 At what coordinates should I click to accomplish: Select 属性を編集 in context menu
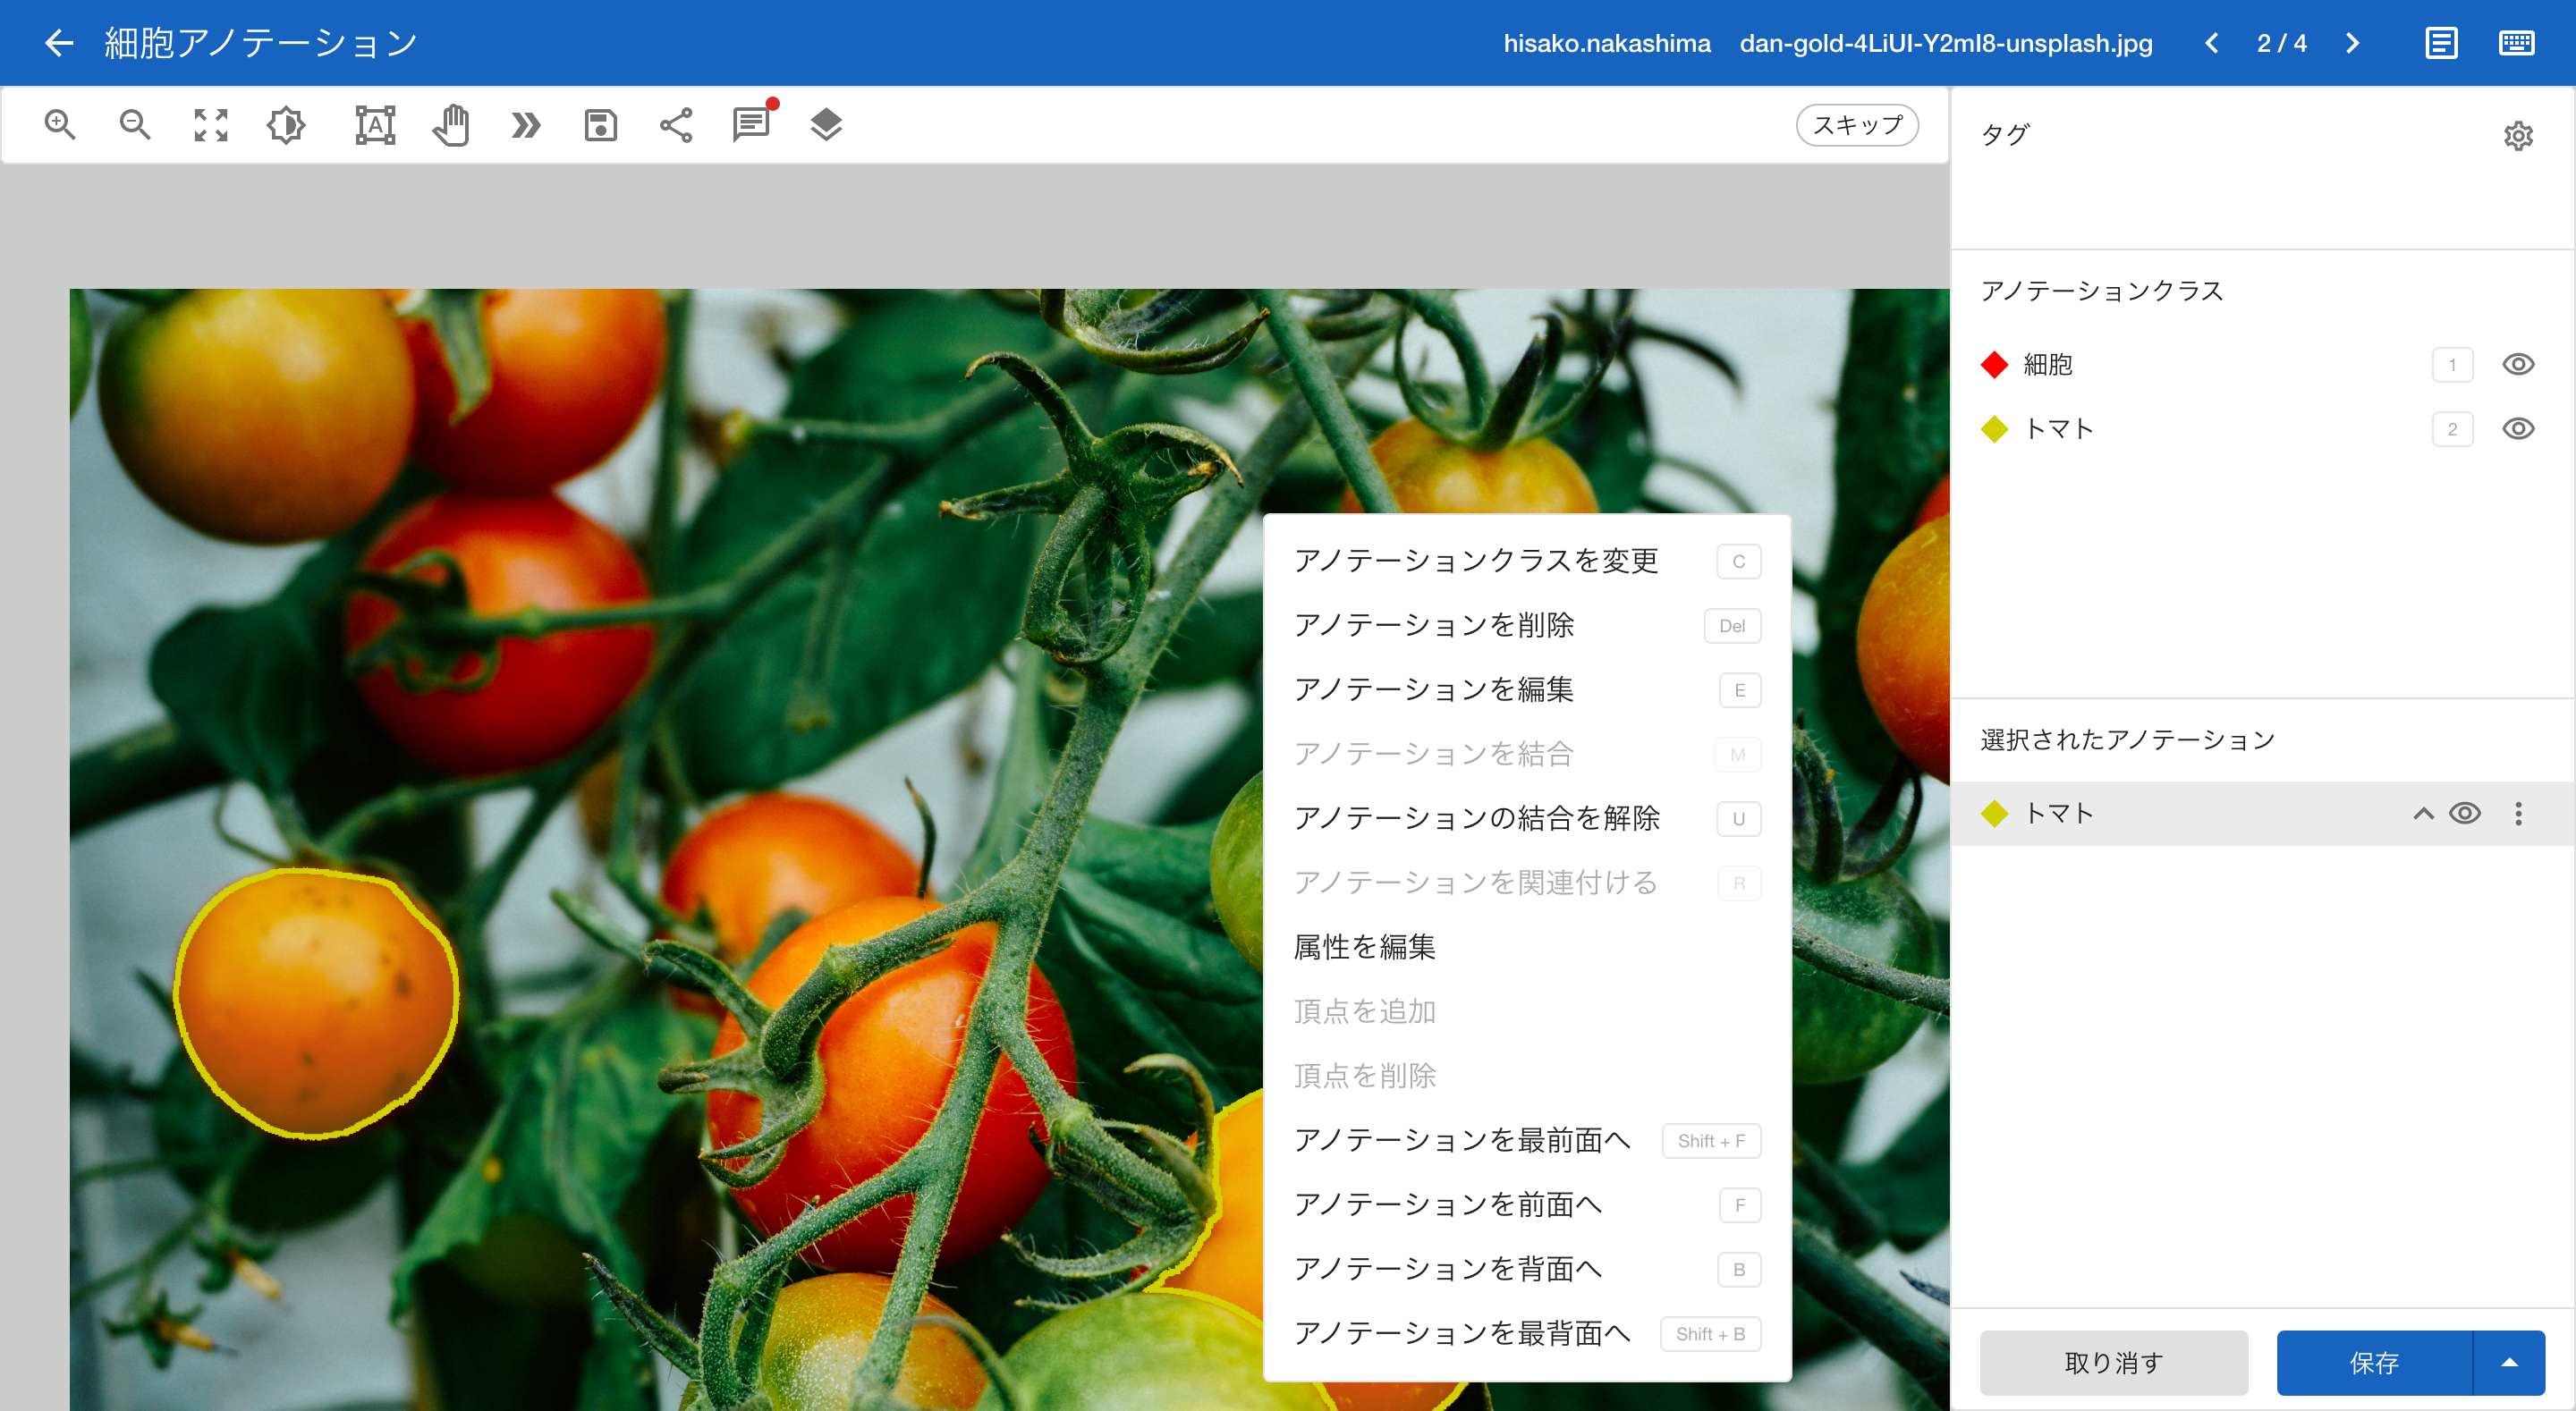coord(1364,947)
